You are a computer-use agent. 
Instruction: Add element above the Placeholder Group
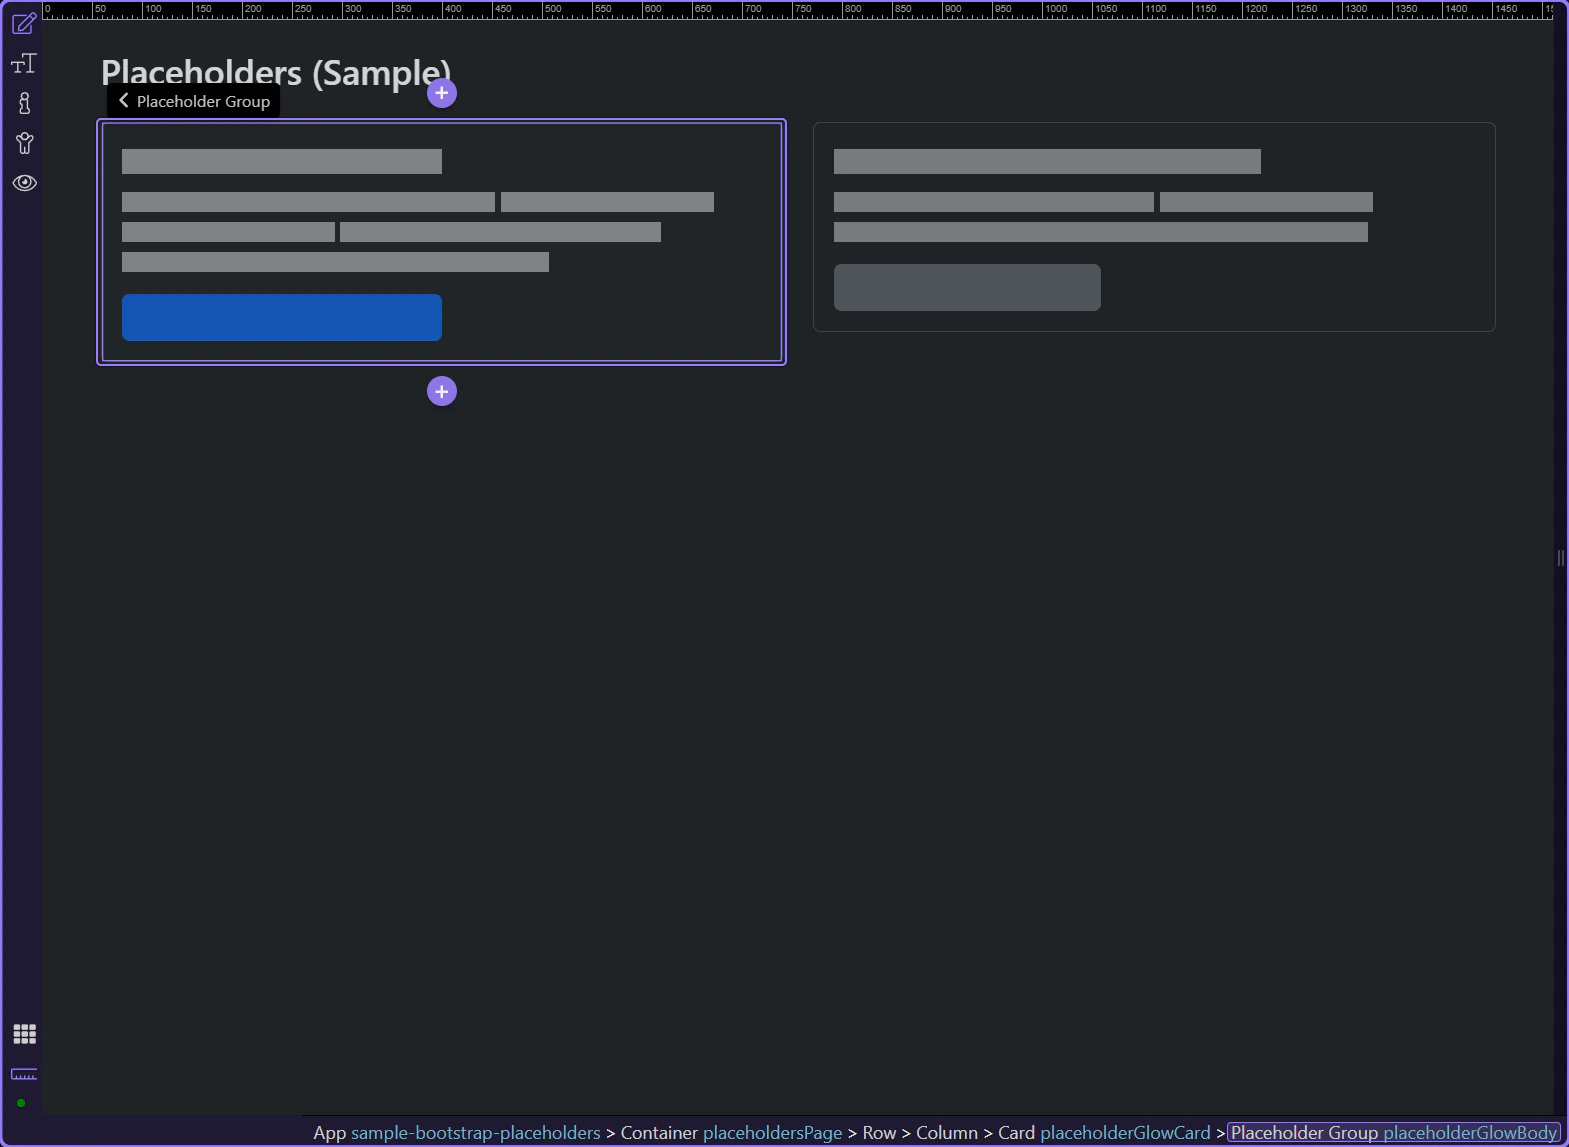point(442,93)
